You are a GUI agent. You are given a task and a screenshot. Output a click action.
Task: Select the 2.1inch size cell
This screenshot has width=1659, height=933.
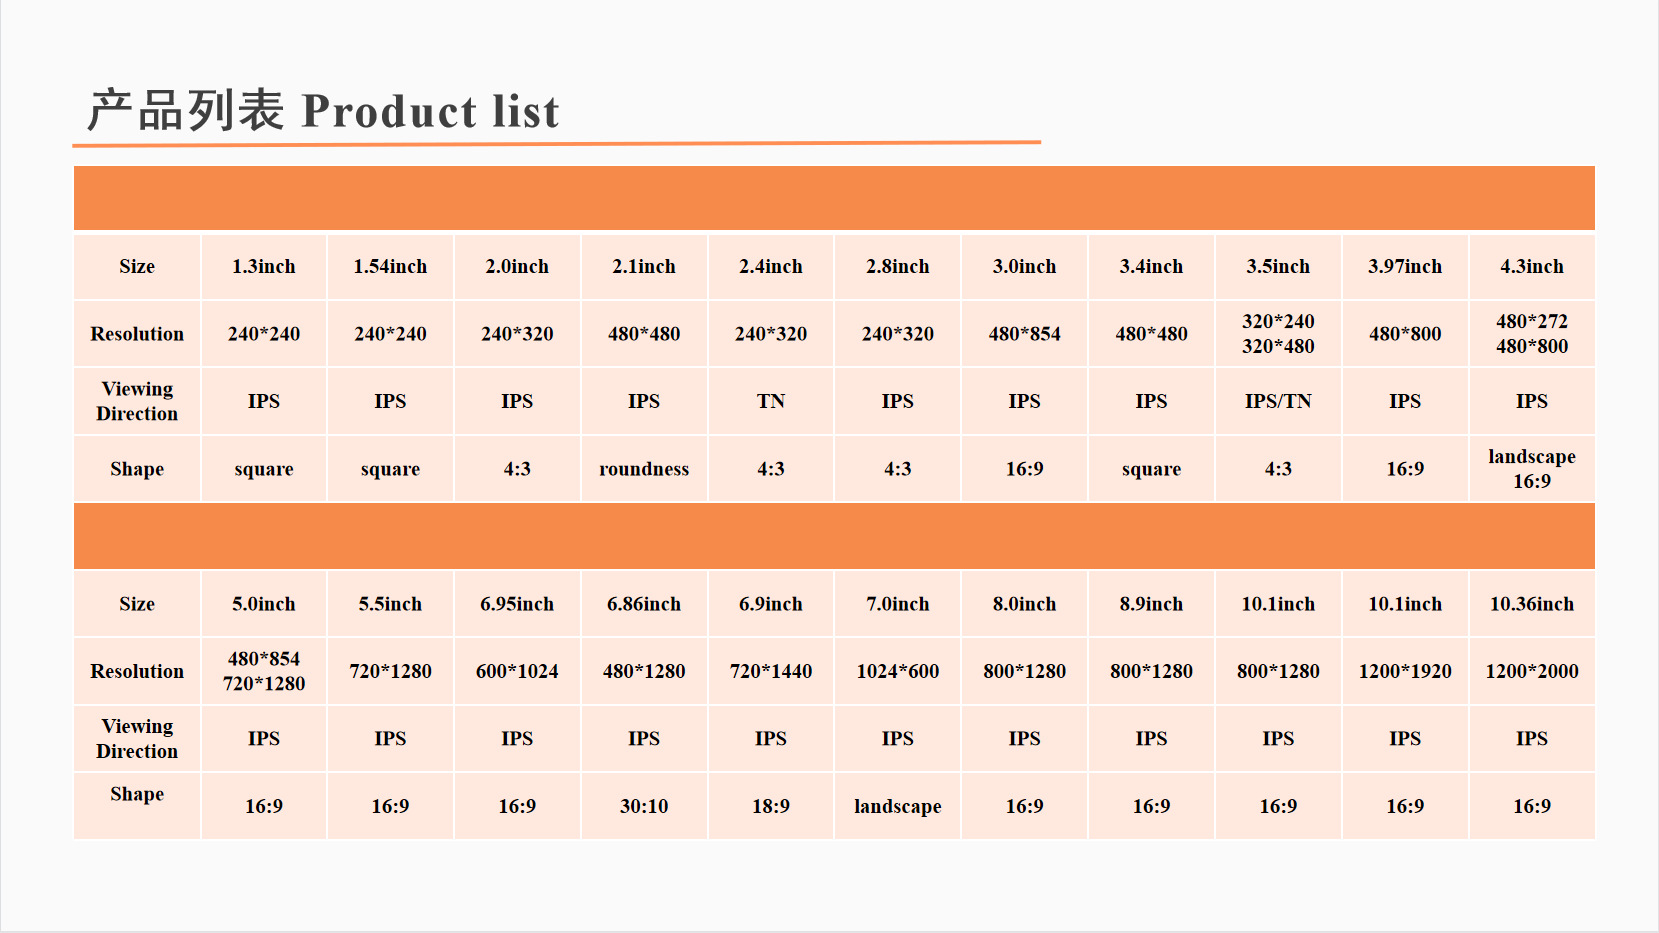click(x=644, y=267)
